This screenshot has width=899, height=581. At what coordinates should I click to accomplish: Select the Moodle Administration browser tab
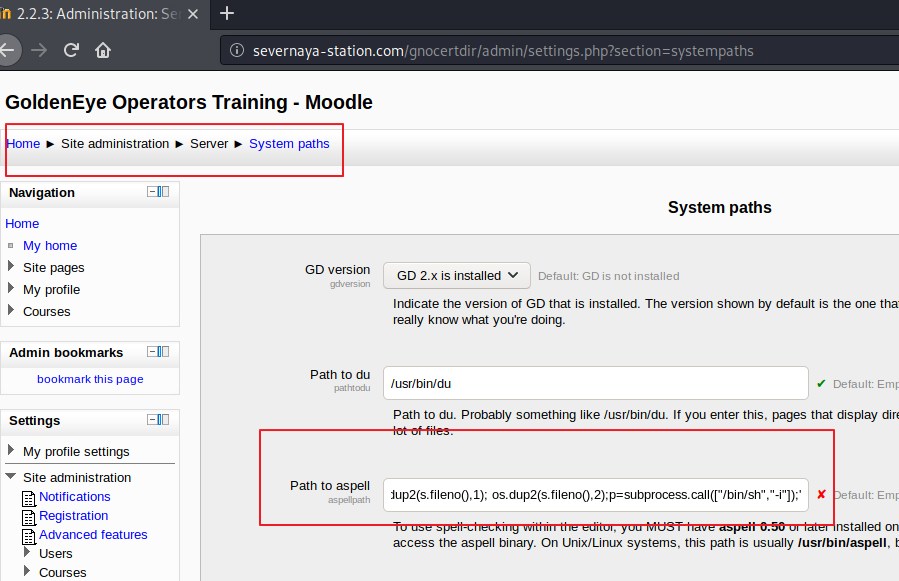pyautogui.click(x=100, y=13)
